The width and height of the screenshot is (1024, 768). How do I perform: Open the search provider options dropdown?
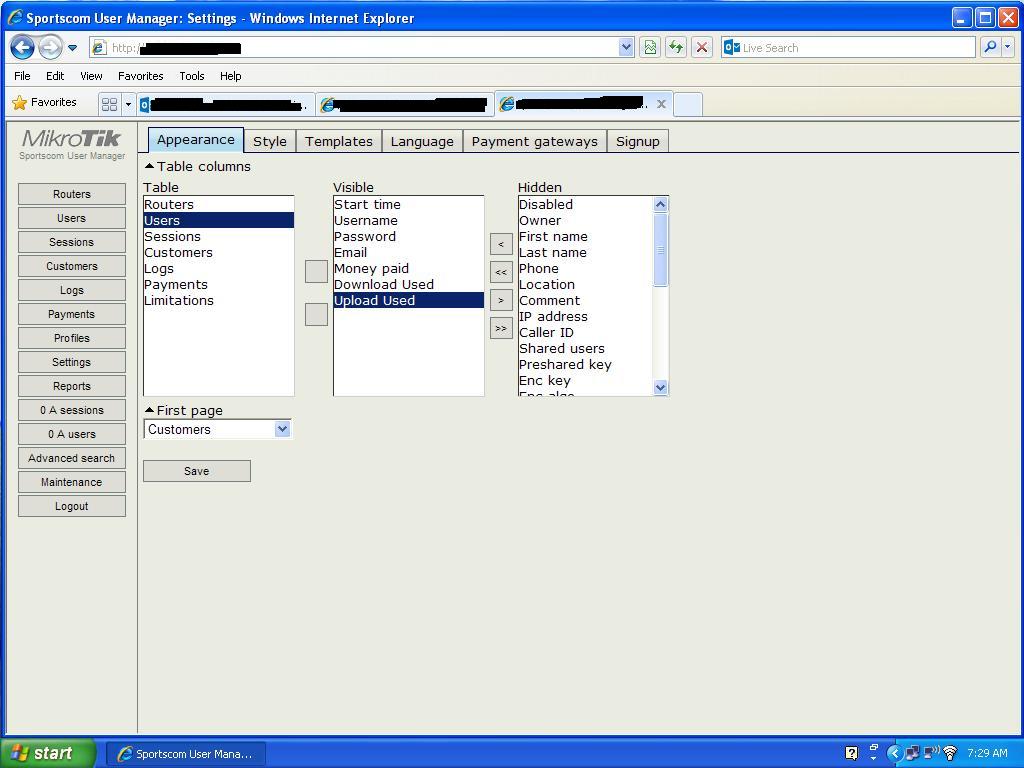tap(1007, 47)
